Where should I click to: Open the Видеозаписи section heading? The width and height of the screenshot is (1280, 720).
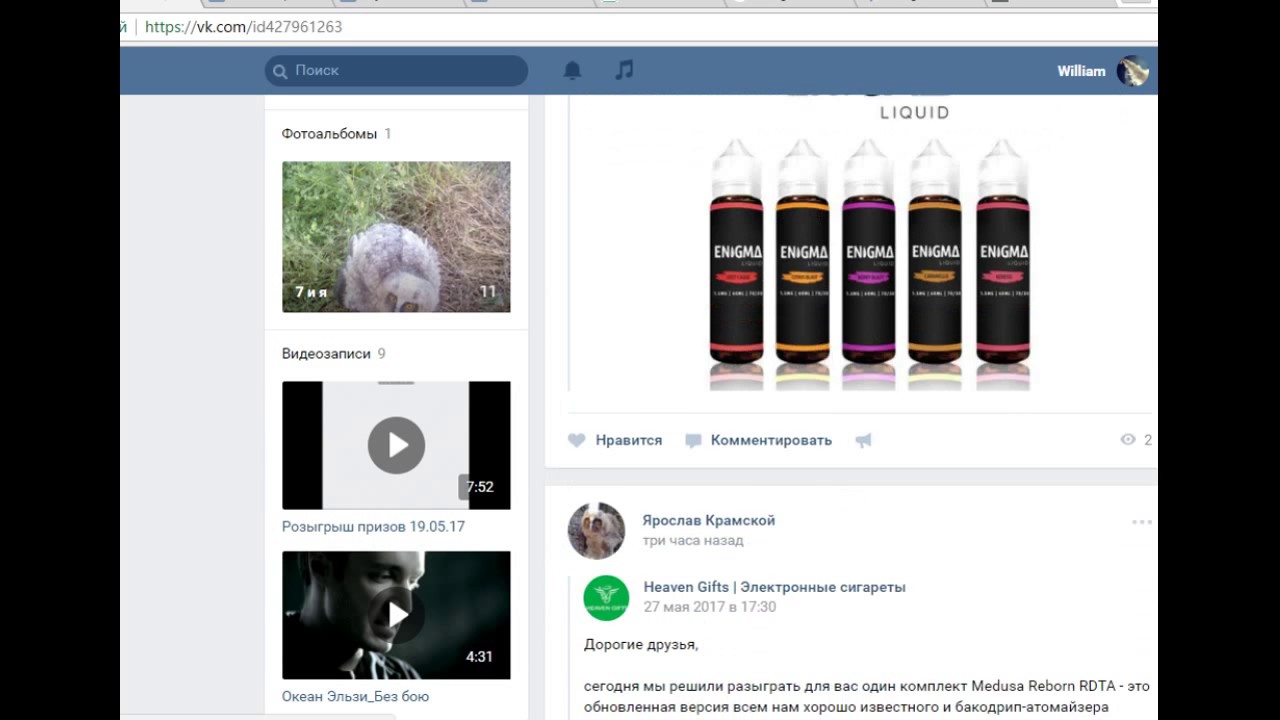(326, 354)
